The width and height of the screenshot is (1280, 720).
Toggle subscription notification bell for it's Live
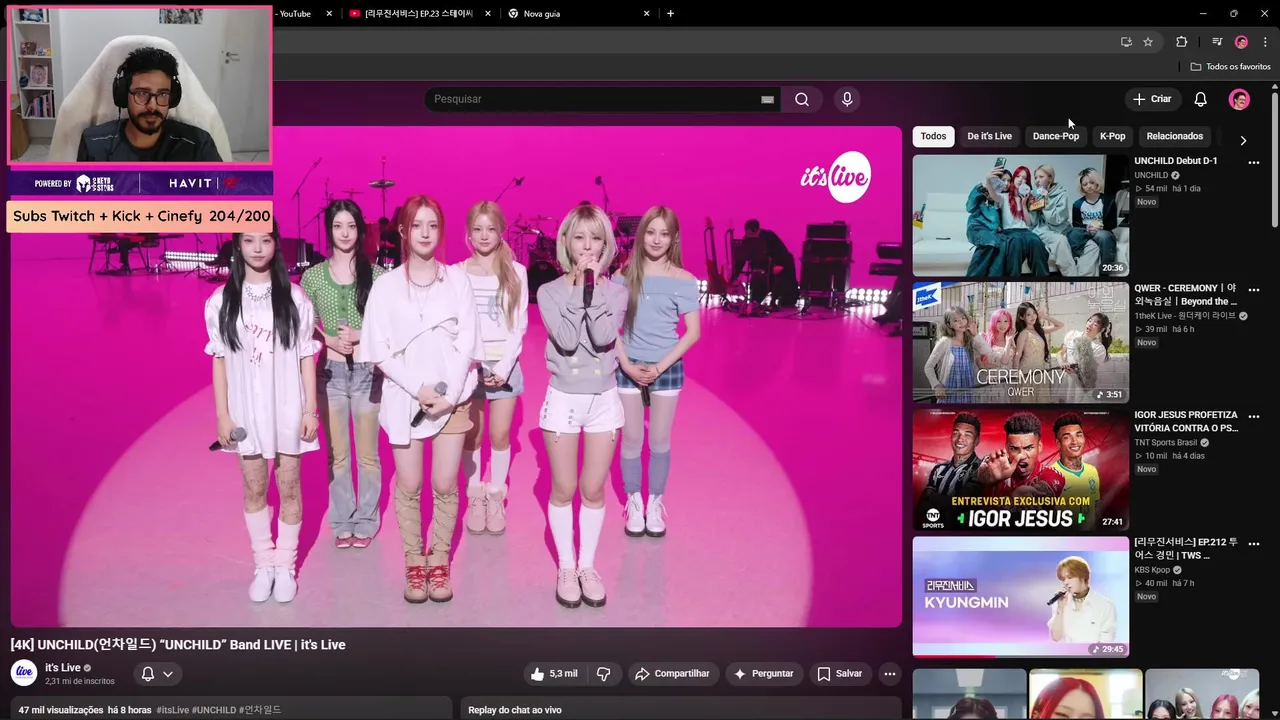coord(148,674)
